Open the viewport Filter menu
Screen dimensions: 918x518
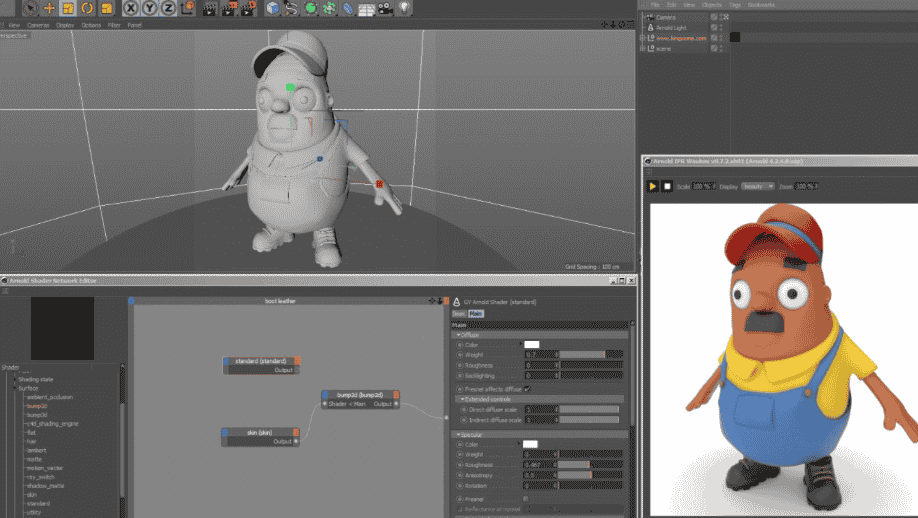click(x=114, y=25)
